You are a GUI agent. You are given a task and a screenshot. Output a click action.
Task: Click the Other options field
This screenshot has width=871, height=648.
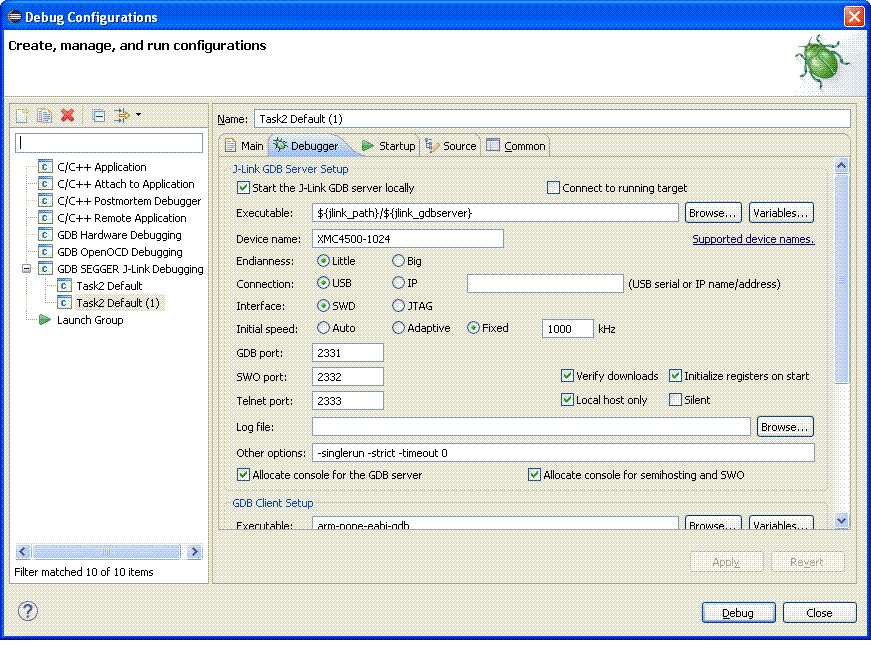coord(563,453)
